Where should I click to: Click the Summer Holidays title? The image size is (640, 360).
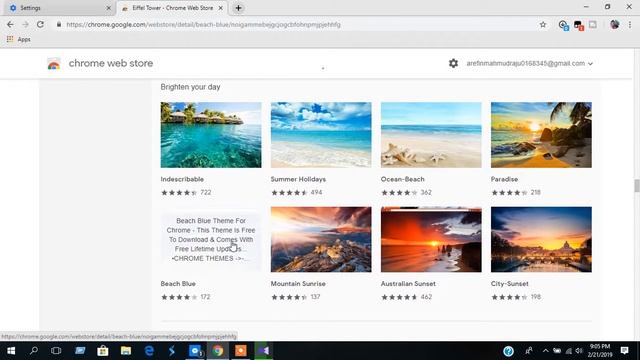(298, 179)
